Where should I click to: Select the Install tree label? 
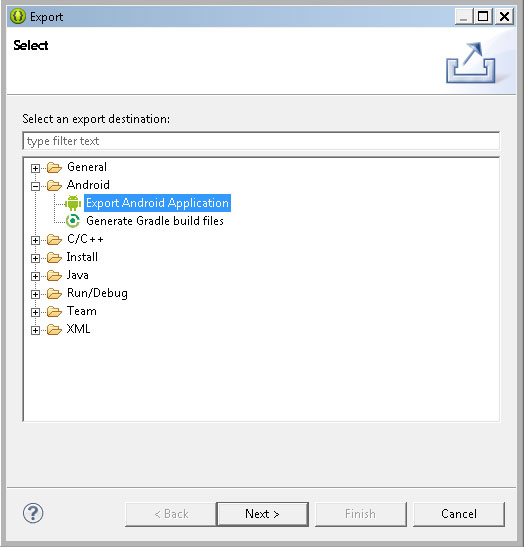tap(82, 257)
